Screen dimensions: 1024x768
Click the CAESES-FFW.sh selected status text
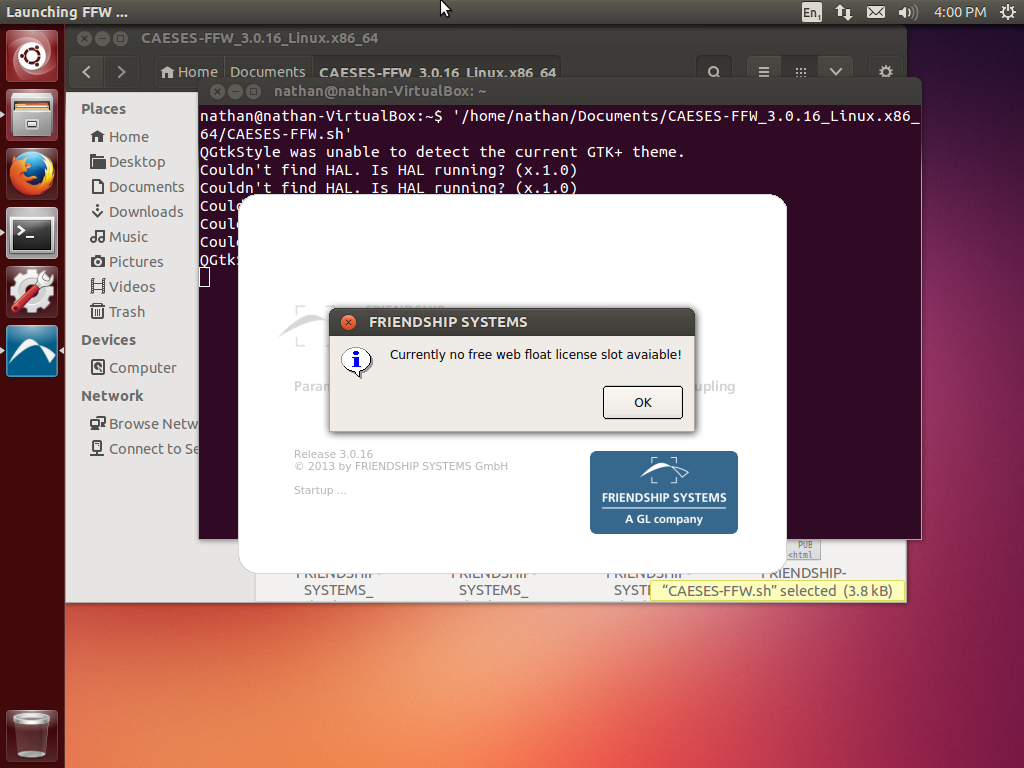coord(777,591)
